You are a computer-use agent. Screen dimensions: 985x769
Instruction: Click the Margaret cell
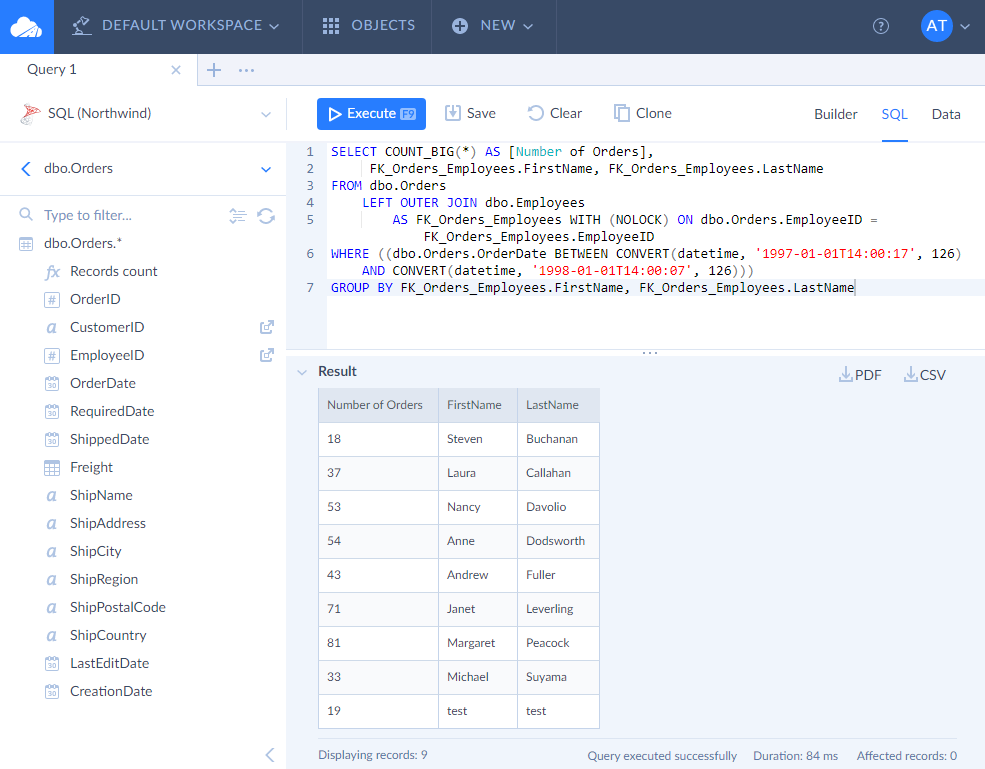coord(477,643)
